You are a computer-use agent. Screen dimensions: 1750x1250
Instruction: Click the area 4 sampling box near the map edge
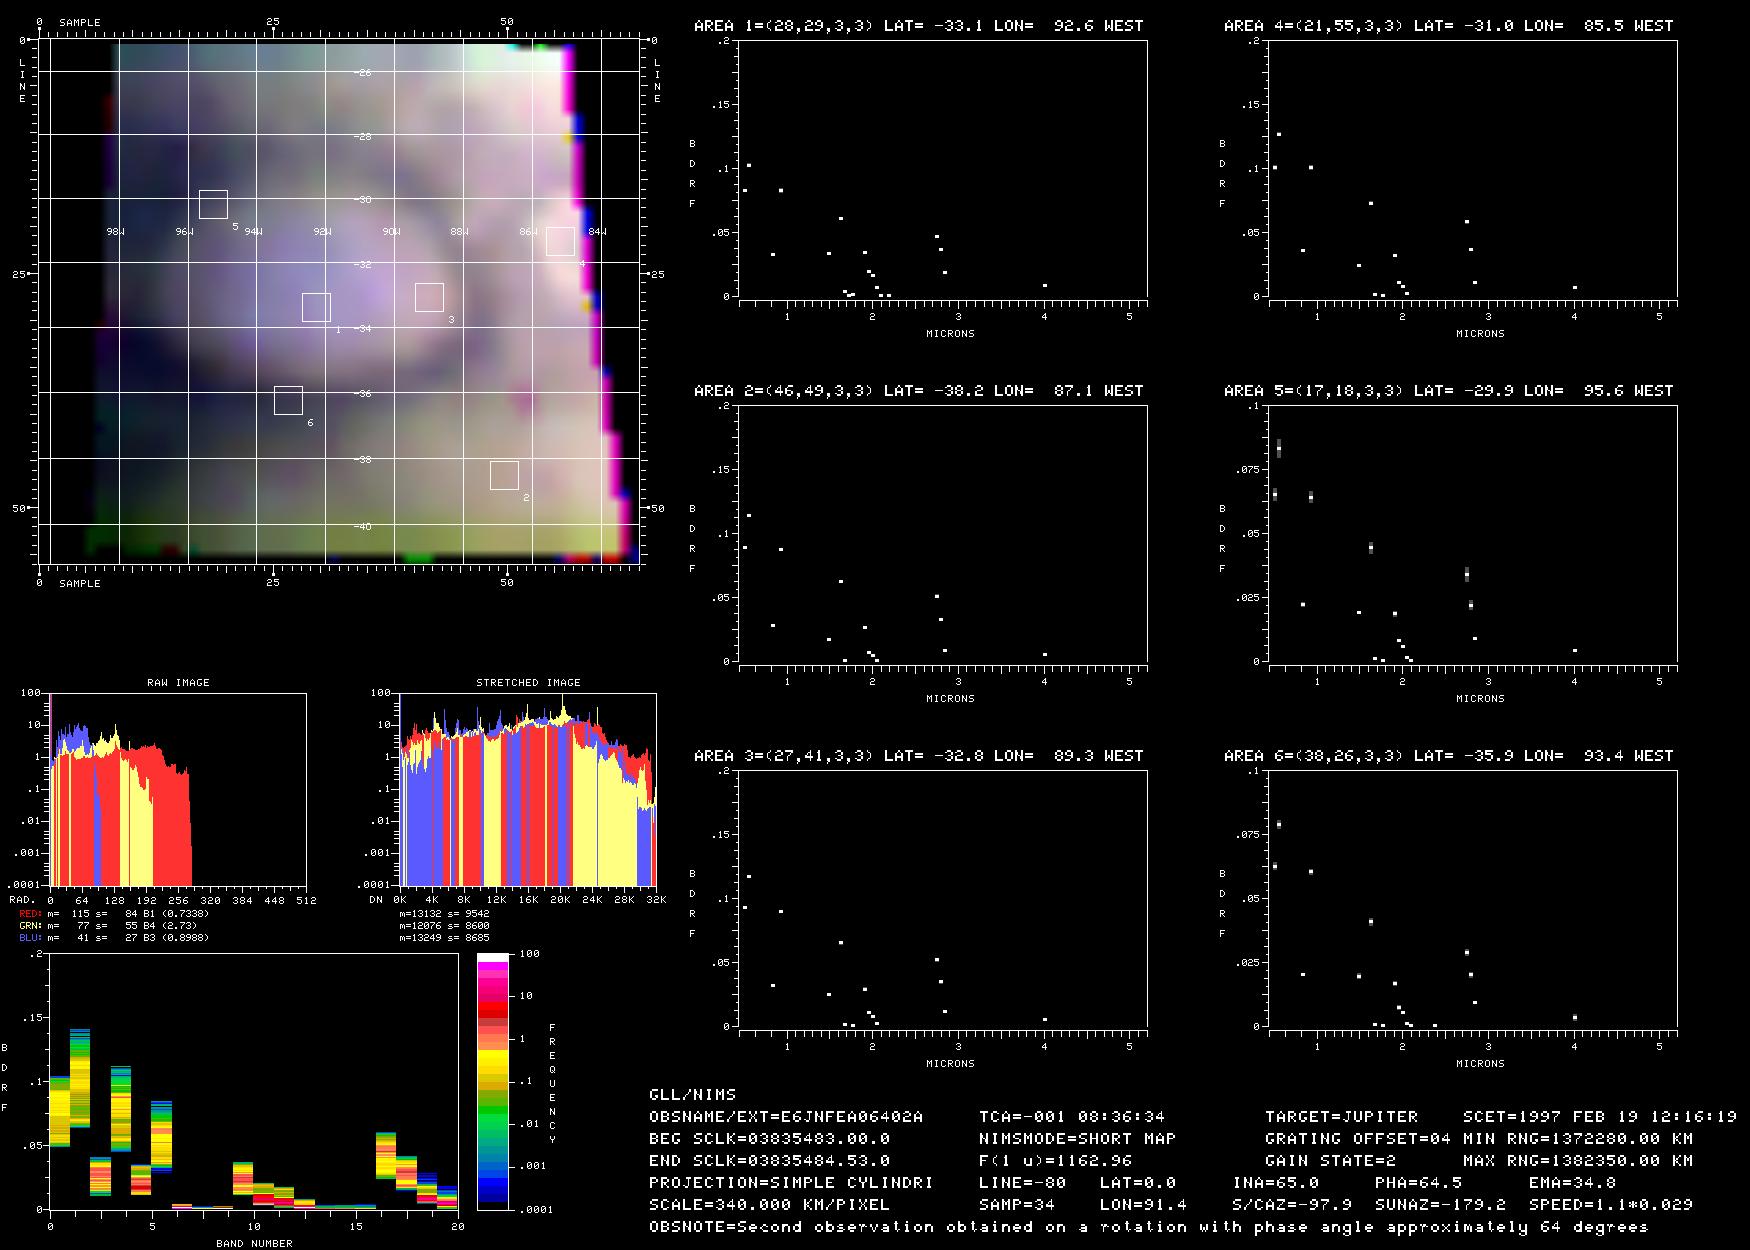coord(560,241)
